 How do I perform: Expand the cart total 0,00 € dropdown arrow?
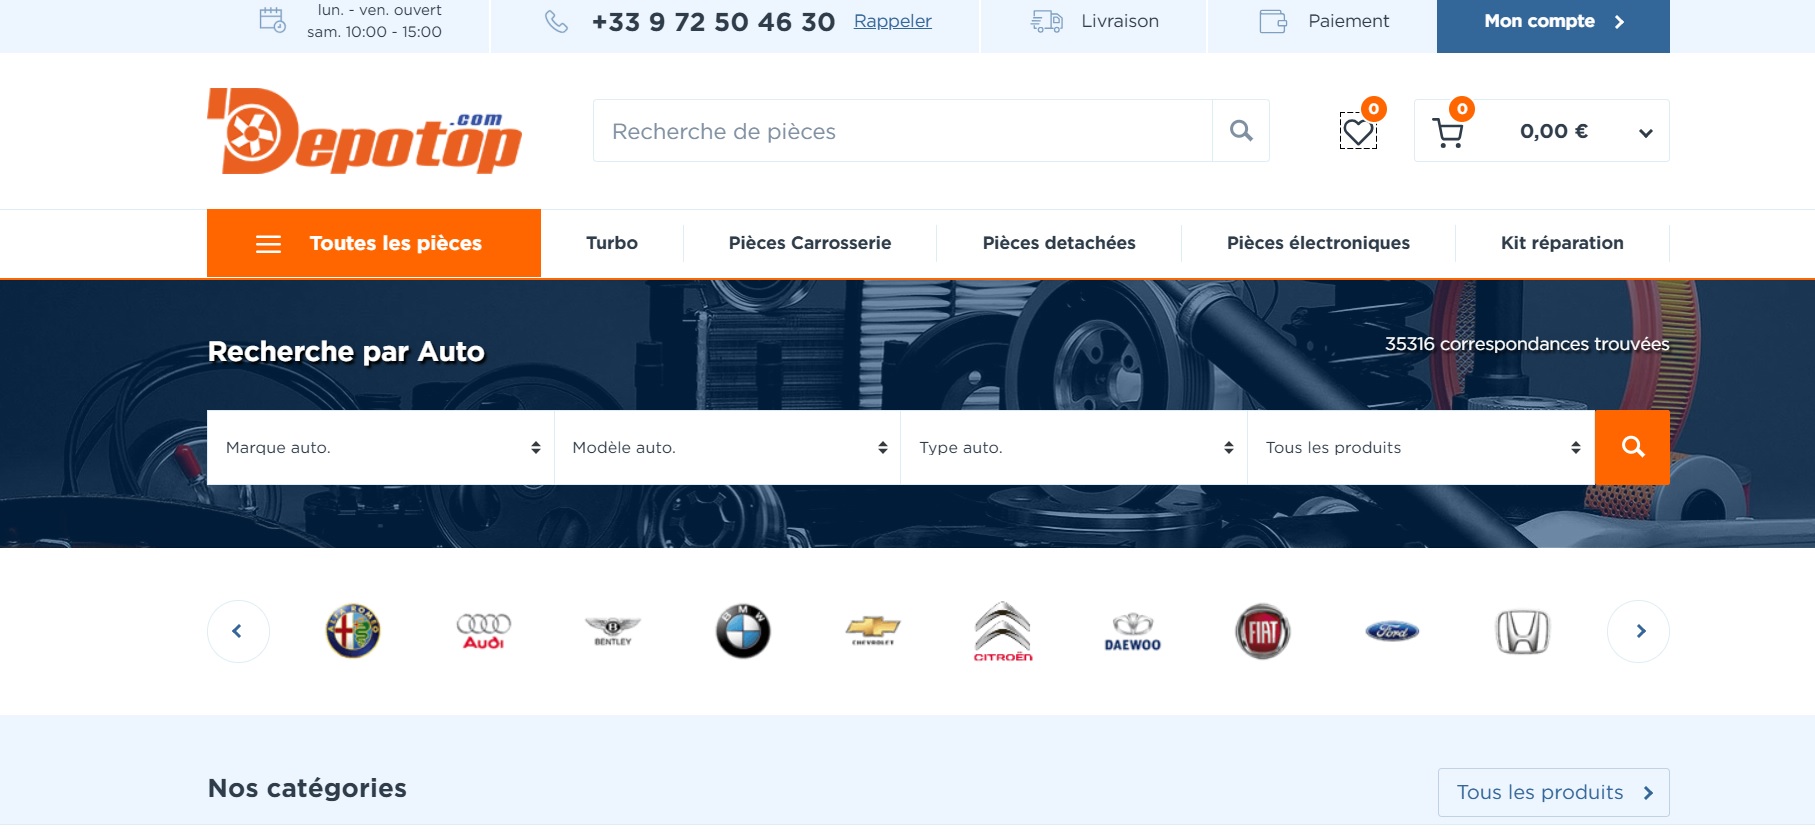tap(1645, 132)
